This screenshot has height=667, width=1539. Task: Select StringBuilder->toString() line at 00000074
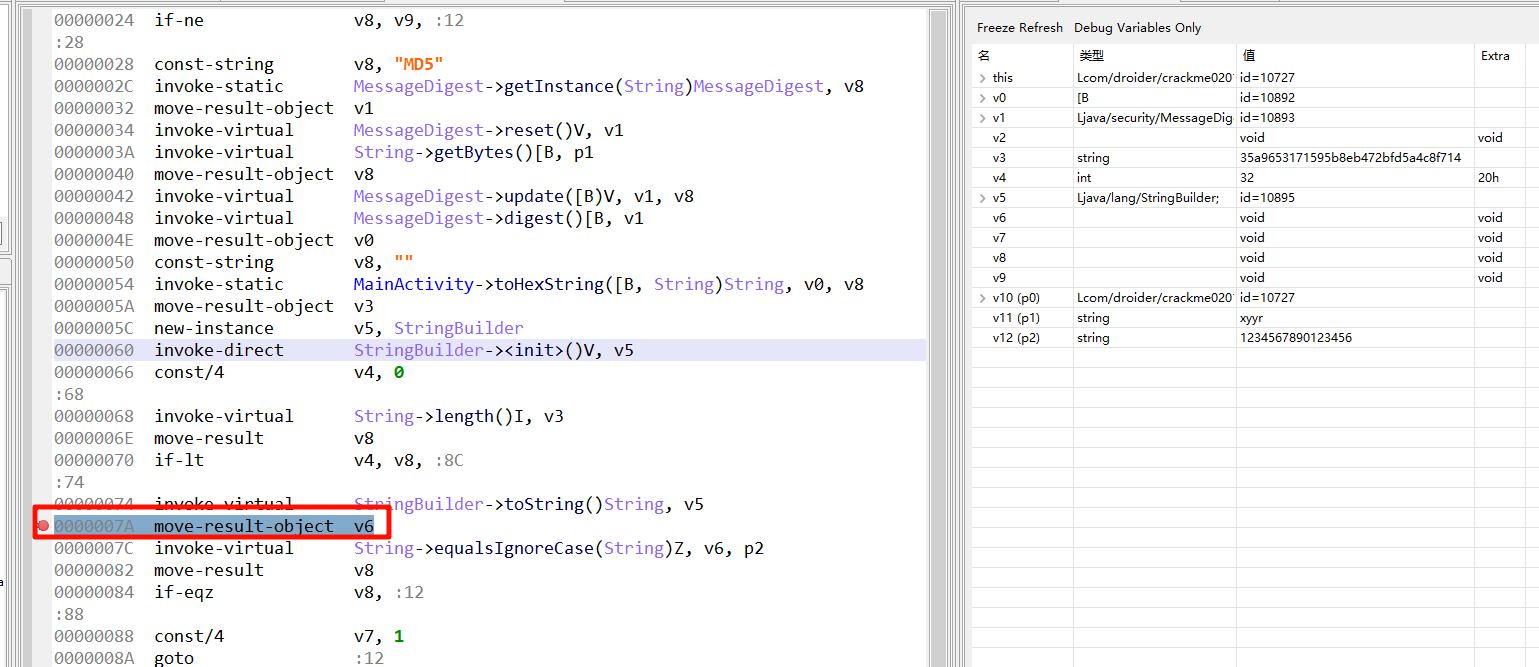(x=490, y=504)
